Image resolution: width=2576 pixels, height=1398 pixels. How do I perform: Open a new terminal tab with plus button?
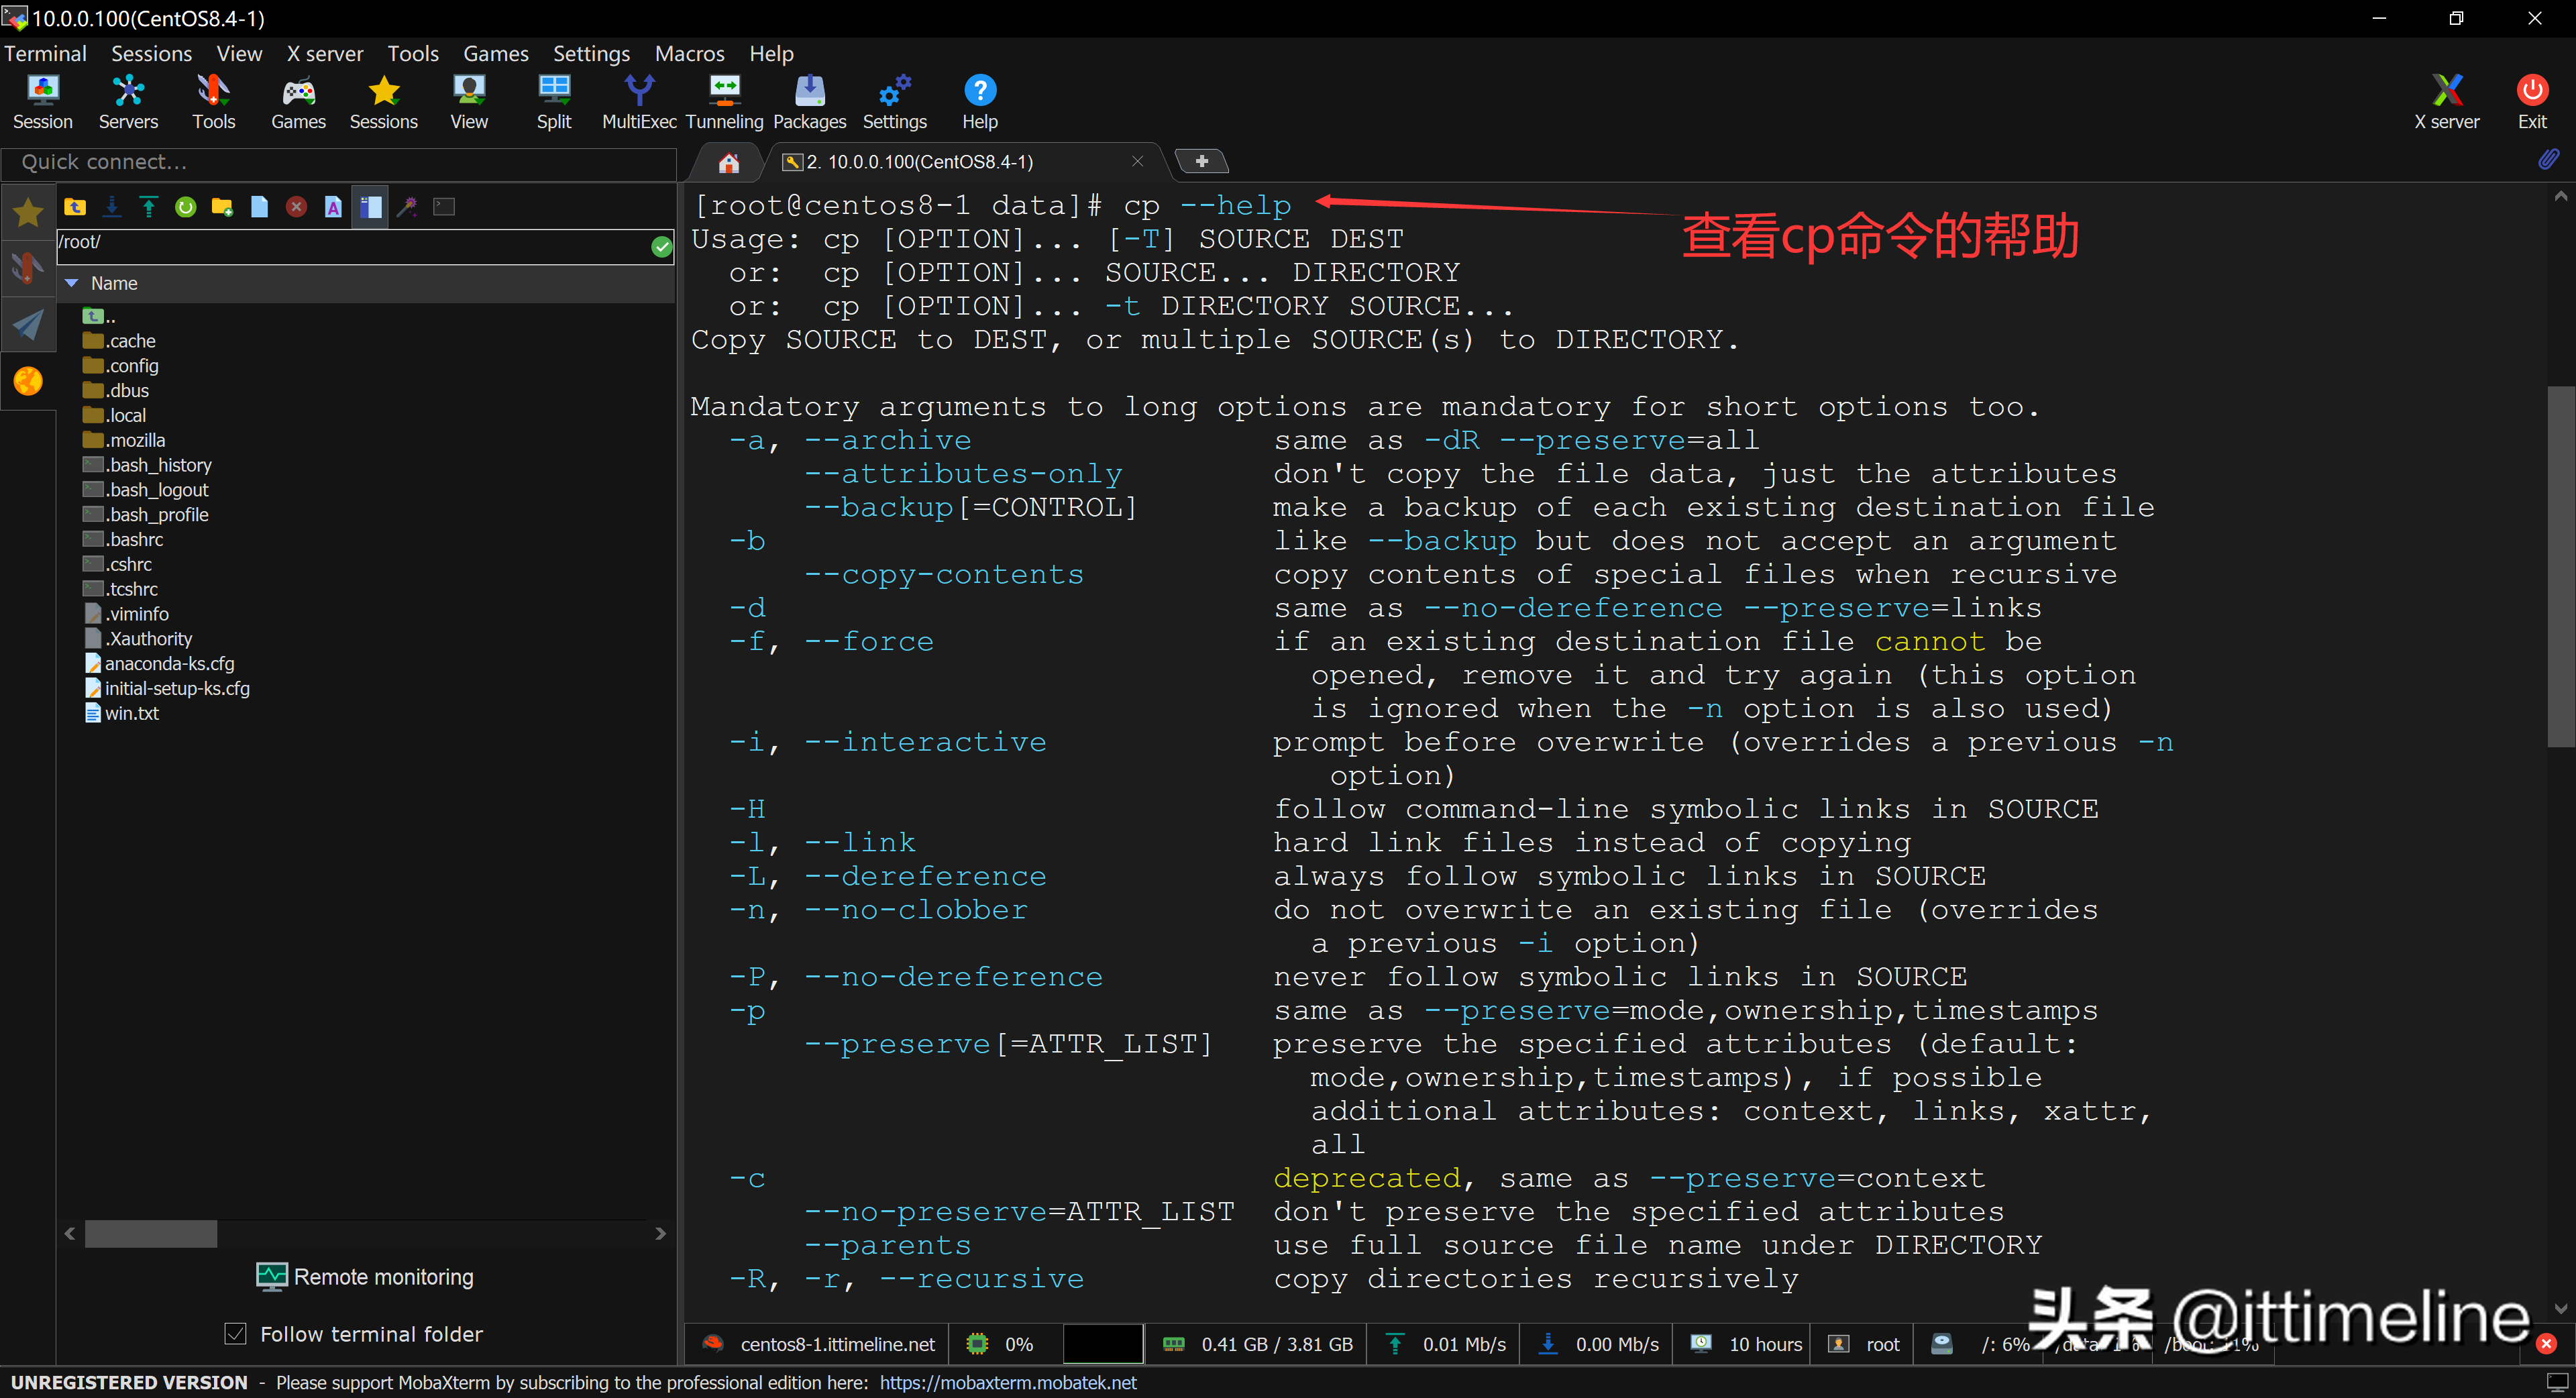point(1201,161)
